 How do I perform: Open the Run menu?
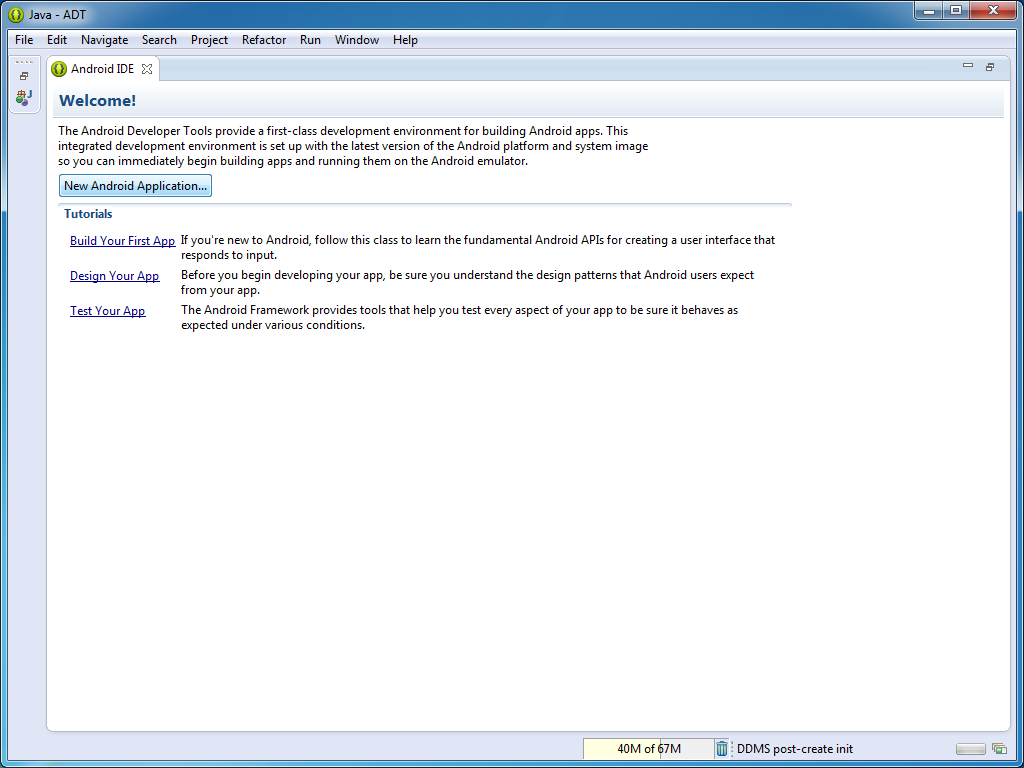tap(310, 40)
